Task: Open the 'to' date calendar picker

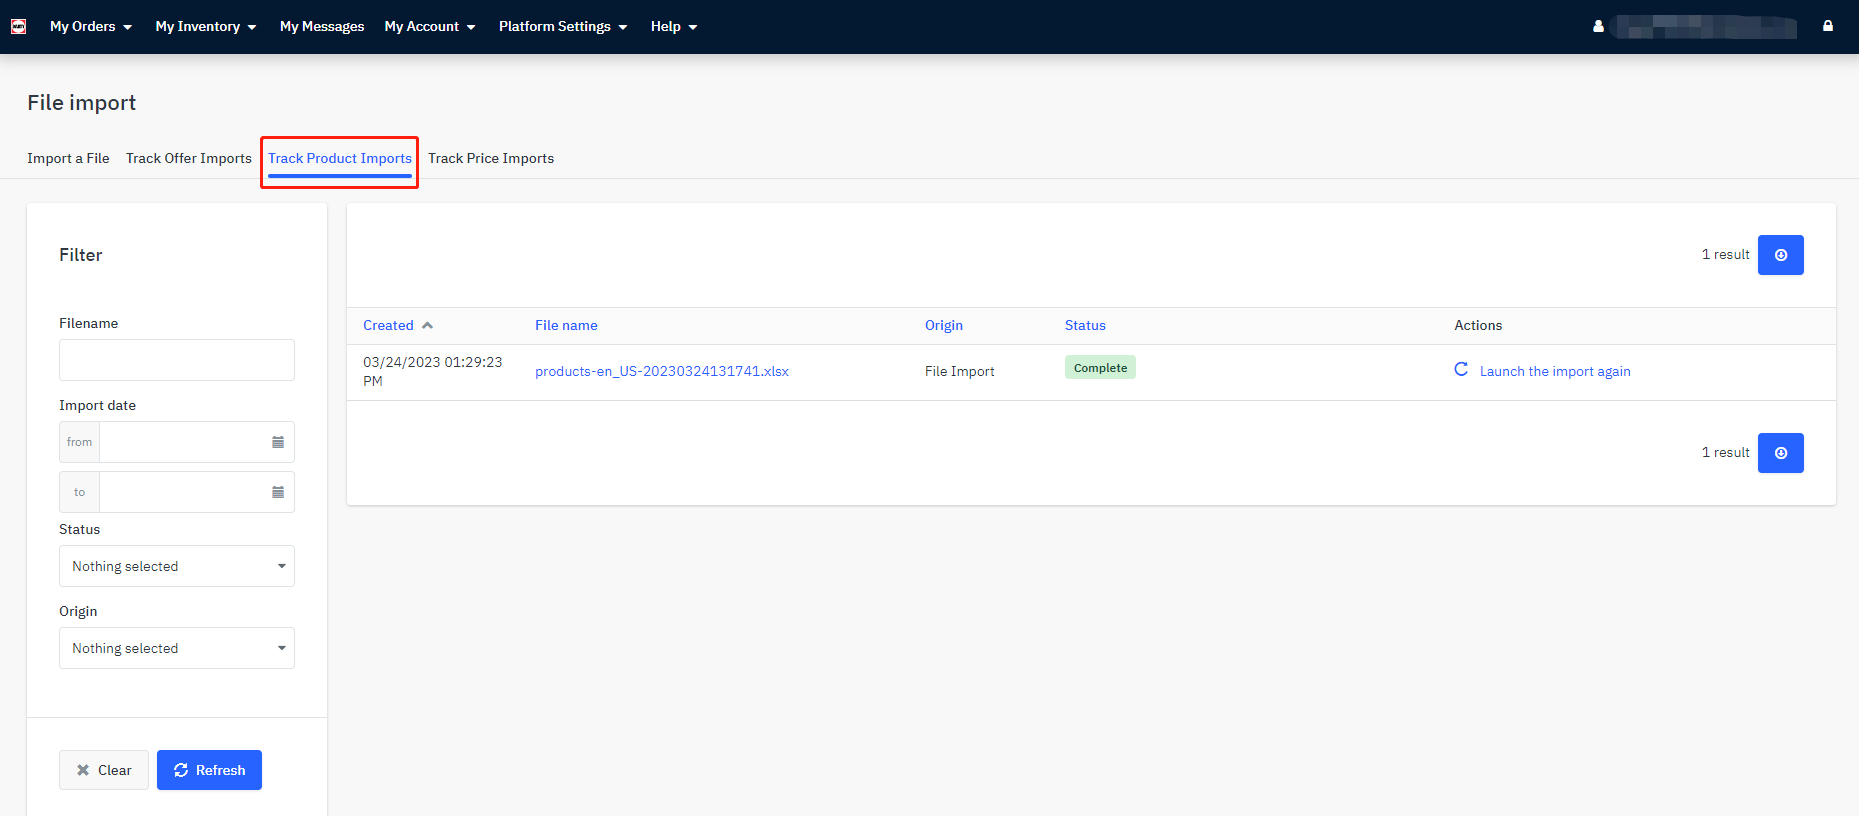Action: pos(278,492)
